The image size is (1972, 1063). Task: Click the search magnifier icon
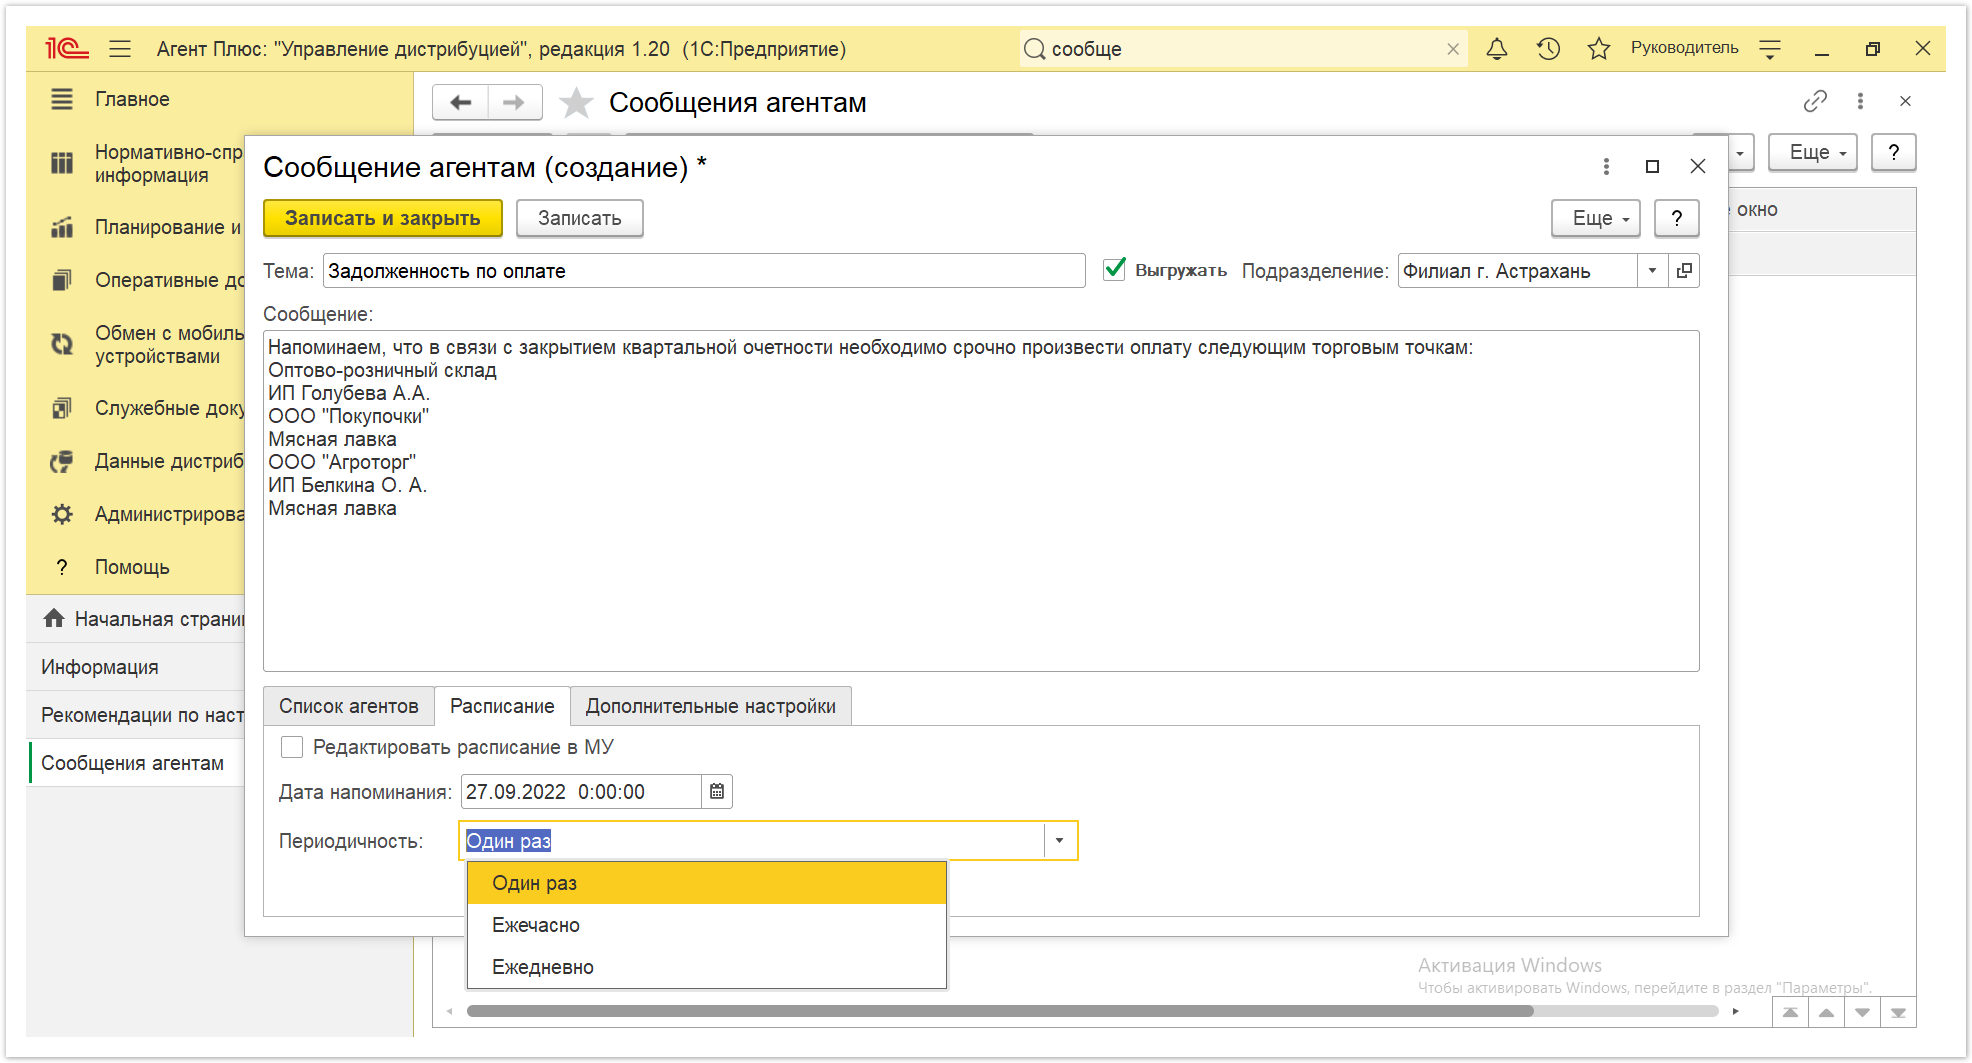coord(1035,49)
